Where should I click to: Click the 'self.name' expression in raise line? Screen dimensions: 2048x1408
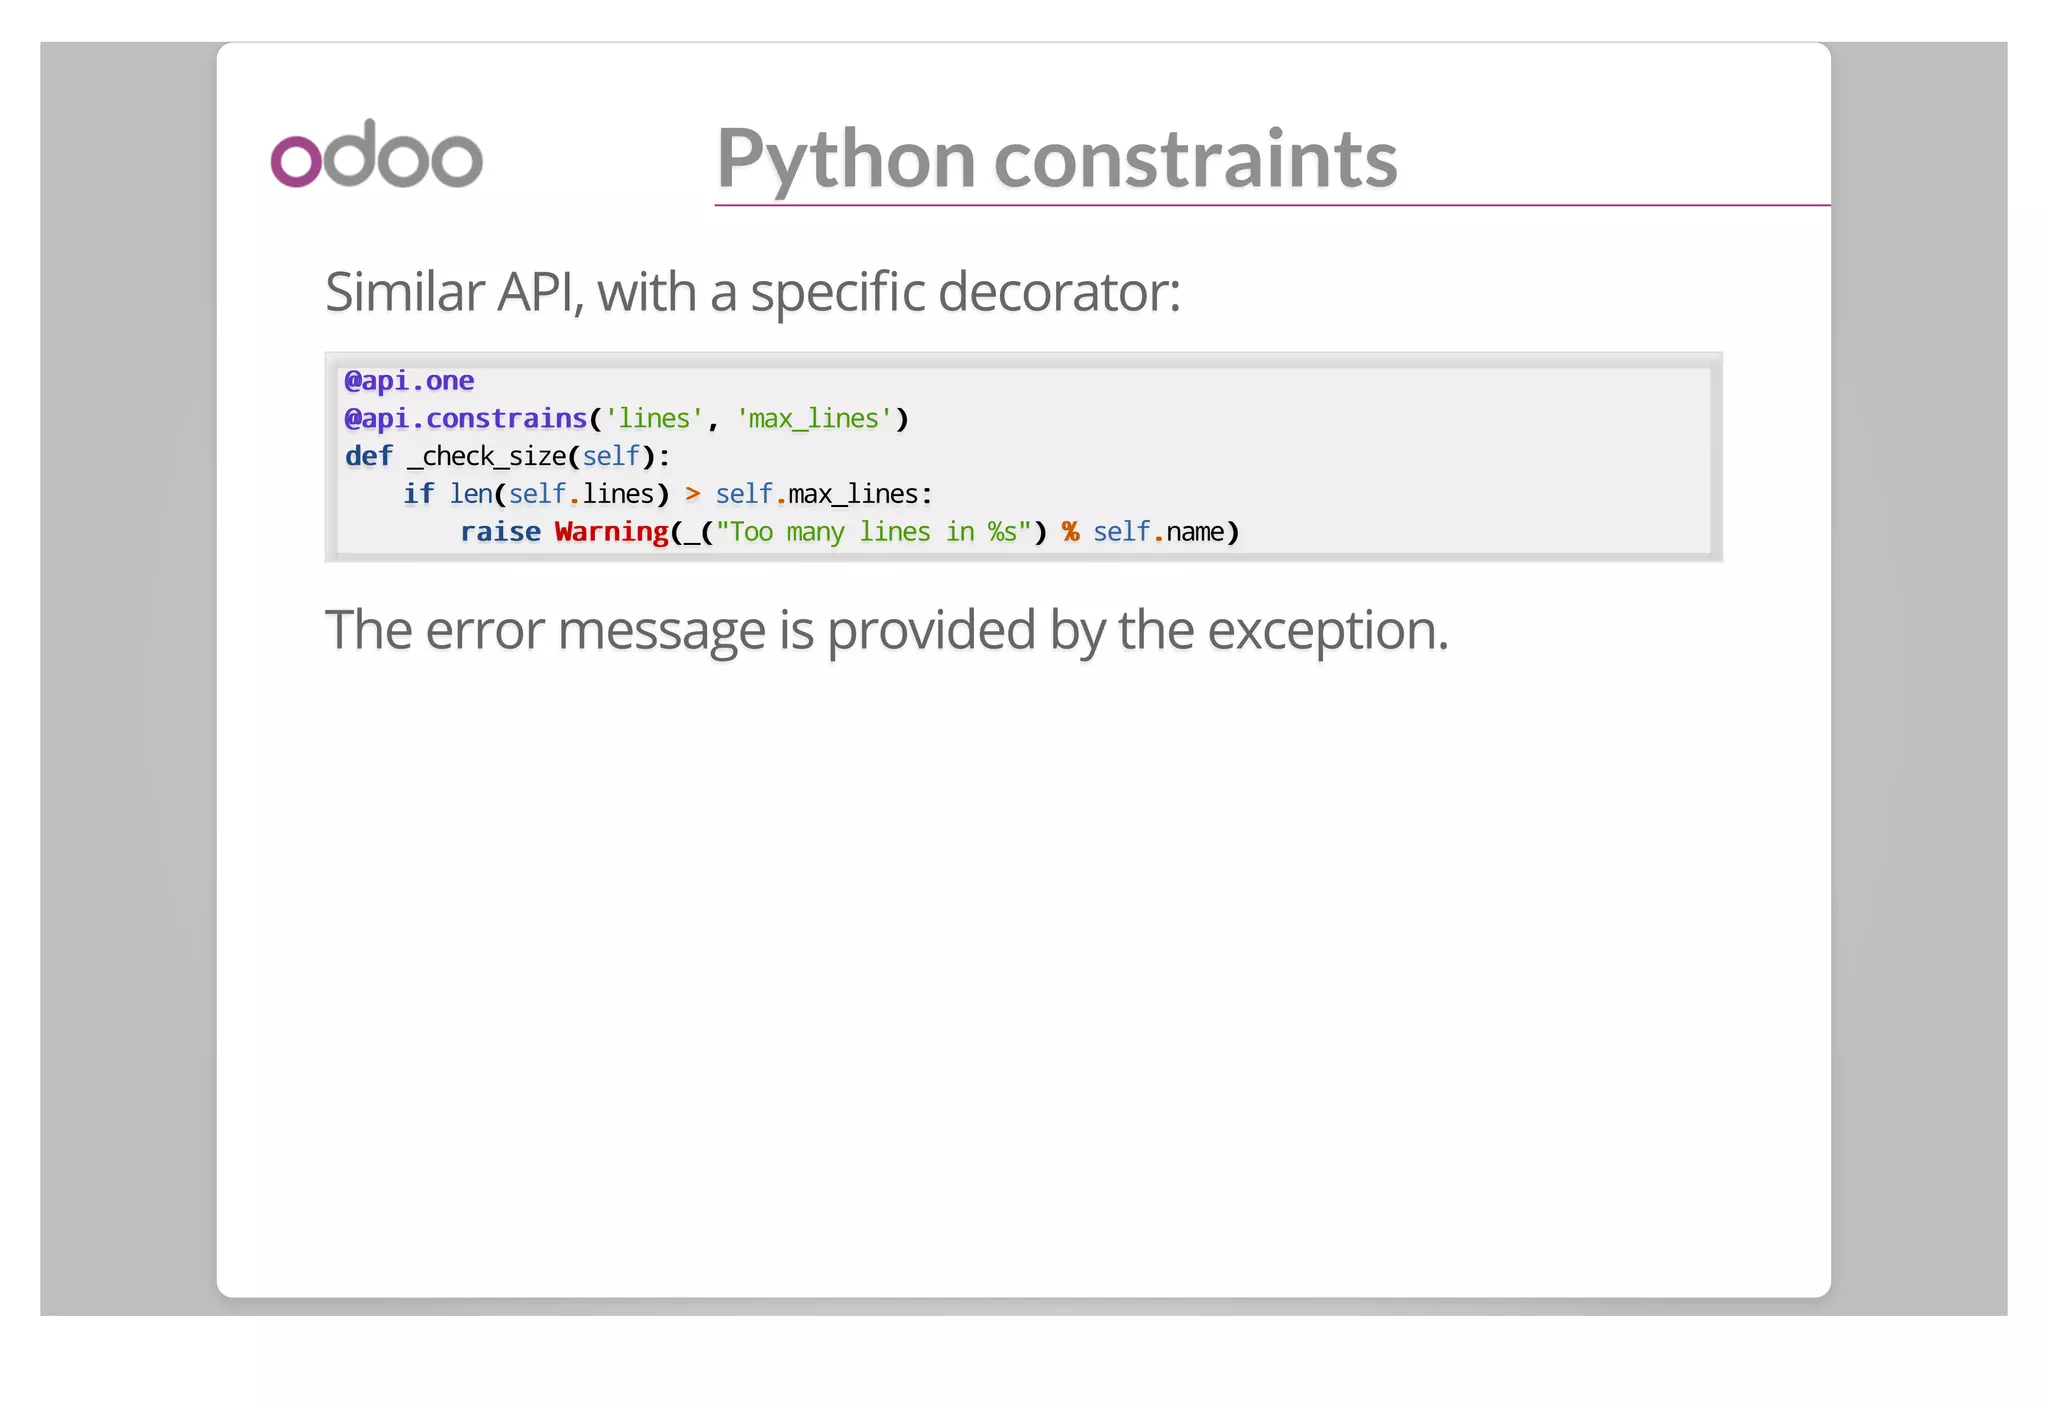[x=1158, y=532]
